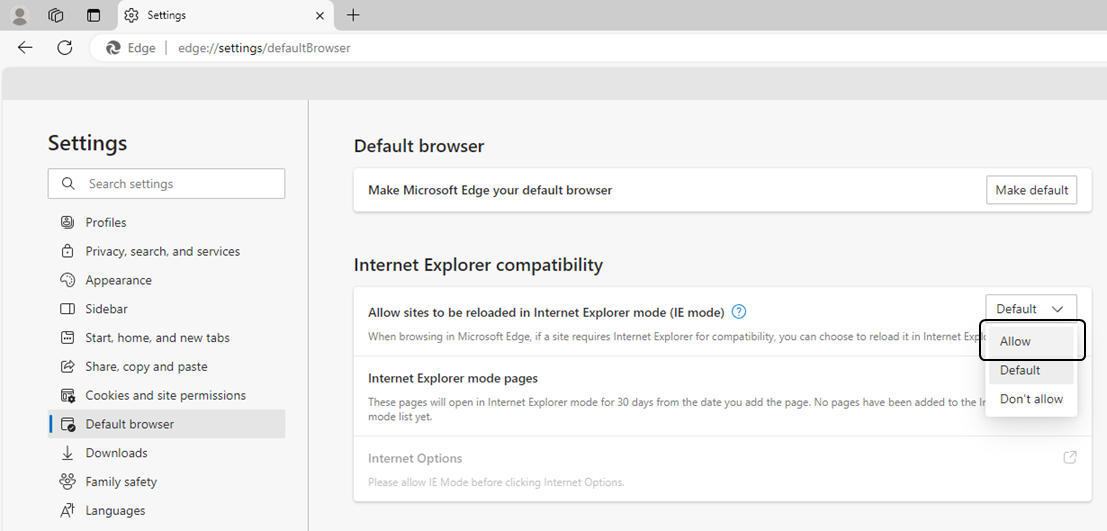The height and width of the screenshot is (531, 1107).
Task: Go to Privacy, search, and services
Action: [x=162, y=251]
